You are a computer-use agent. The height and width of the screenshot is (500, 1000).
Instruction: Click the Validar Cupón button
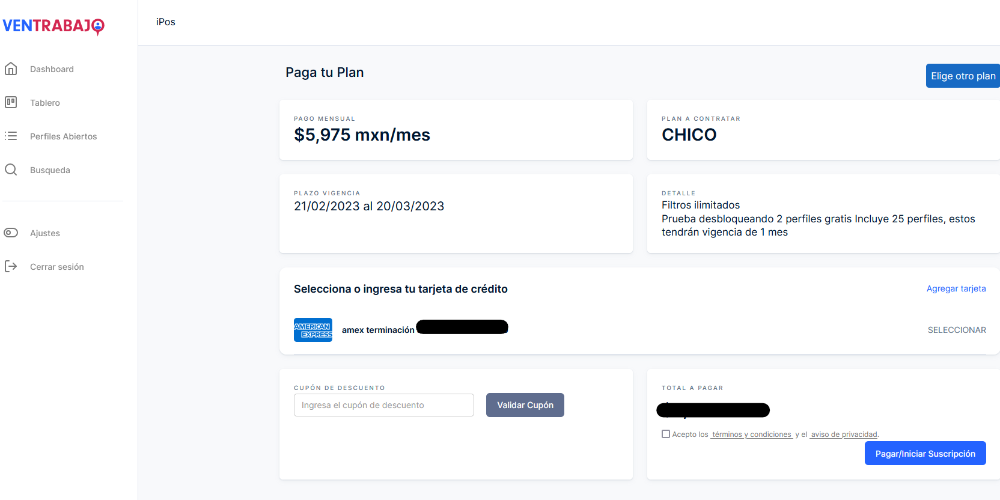pyautogui.click(x=525, y=405)
